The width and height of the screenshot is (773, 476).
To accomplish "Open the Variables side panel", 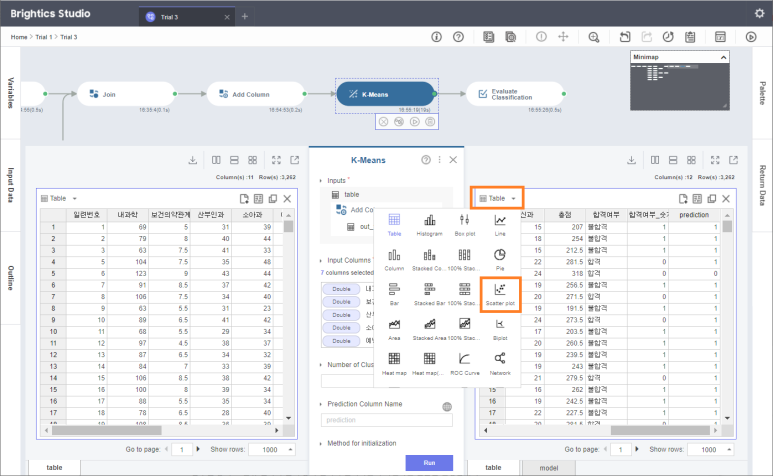I will (x=10, y=93).
